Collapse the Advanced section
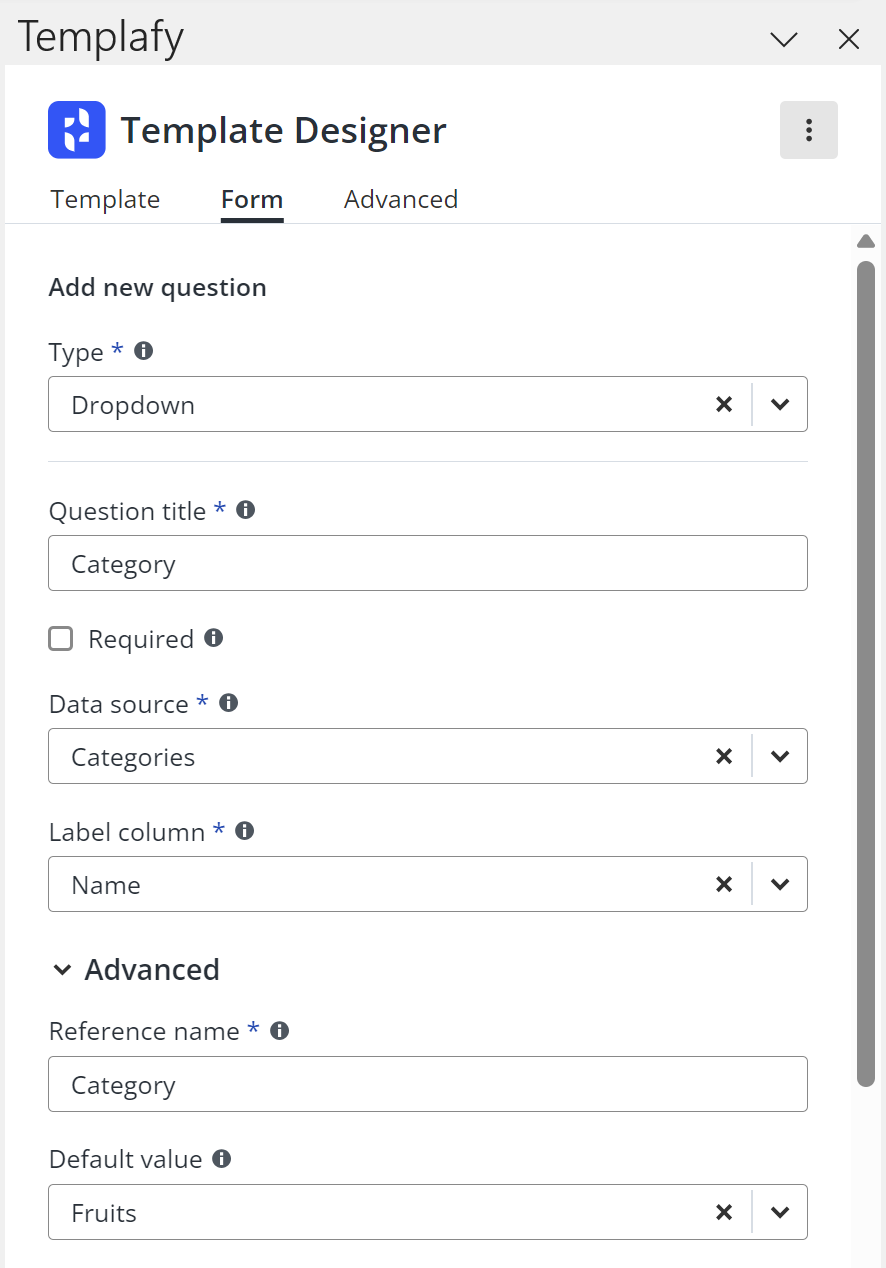Image resolution: width=886 pixels, height=1268 pixels. 135,970
